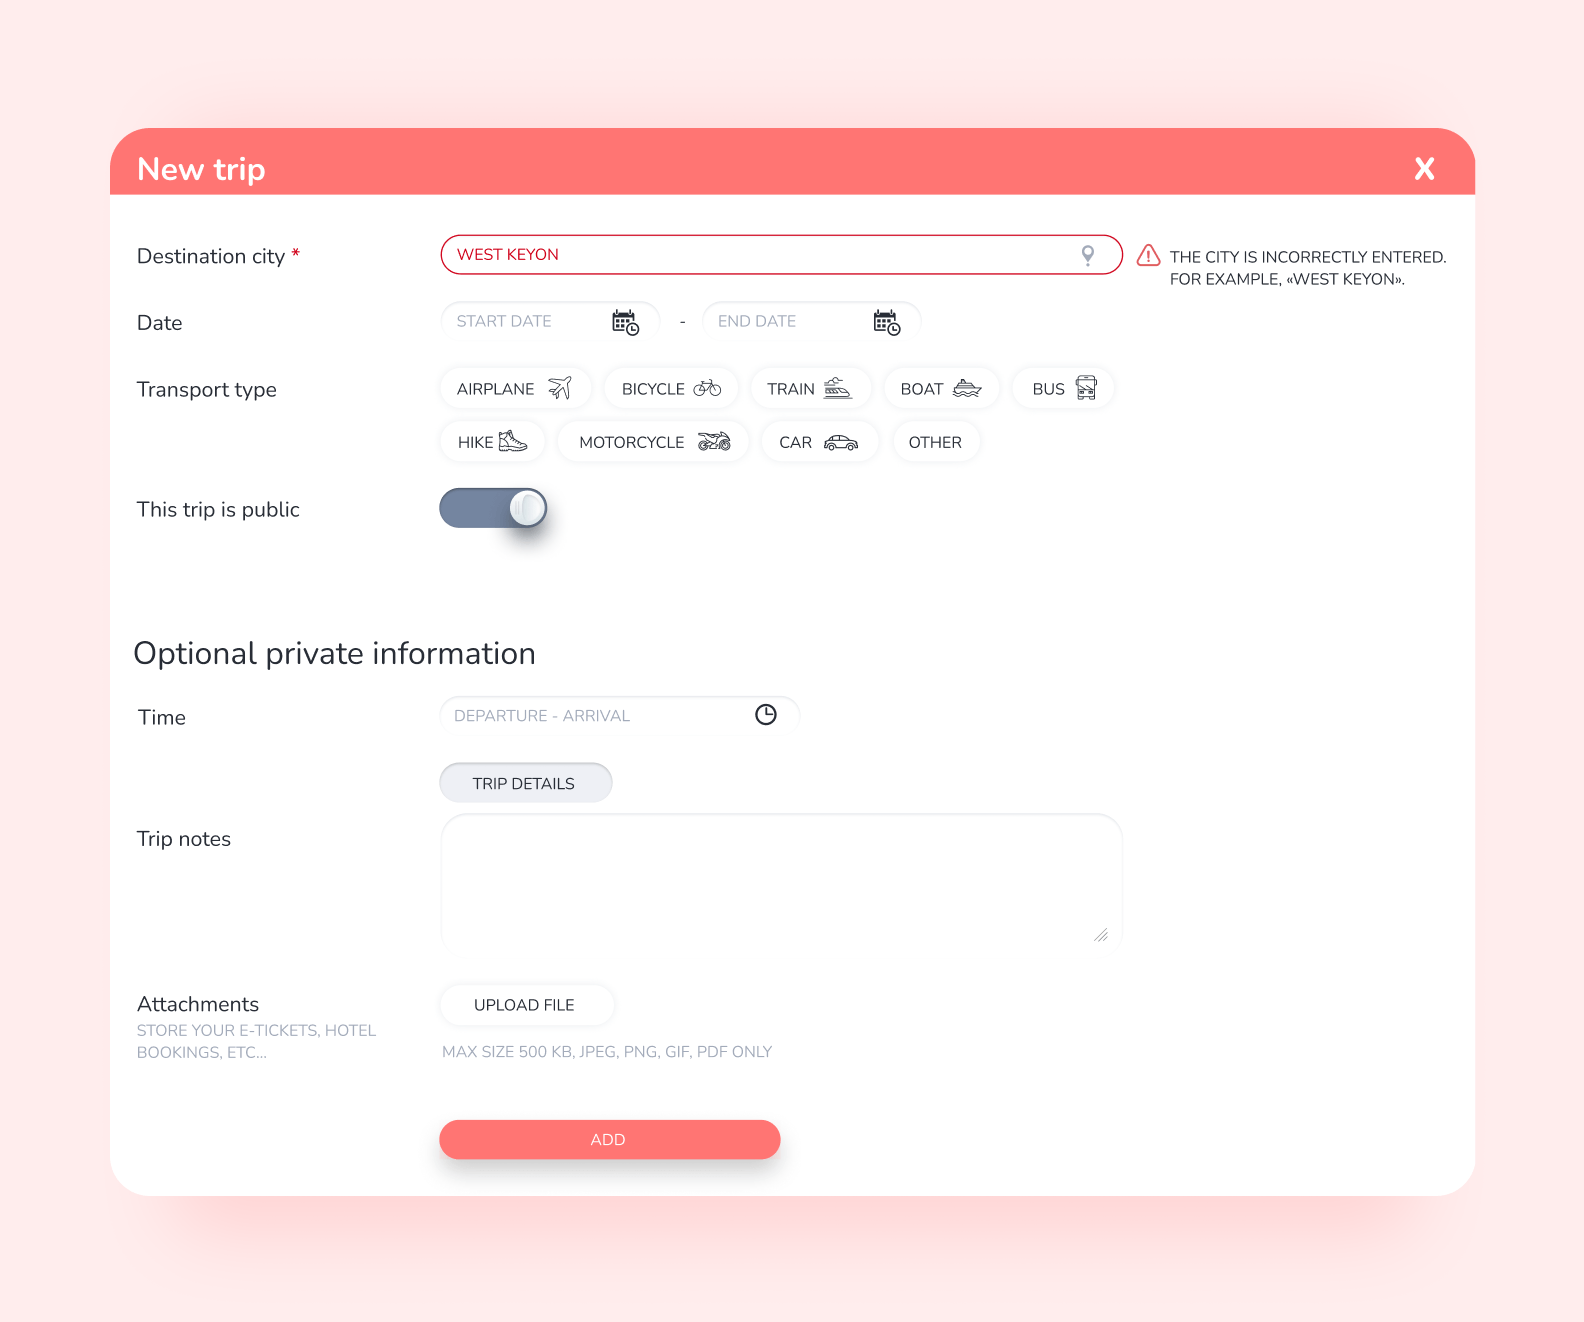Close the New trip dialog
1584x1322 pixels.
click(x=1424, y=169)
